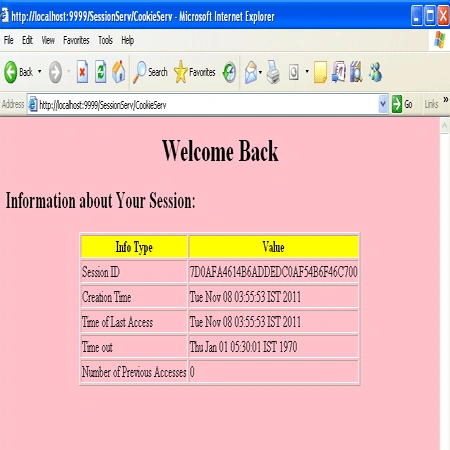Click the Creation Time date value
The width and height of the screenshot is (450, 450).
point(245,297)
